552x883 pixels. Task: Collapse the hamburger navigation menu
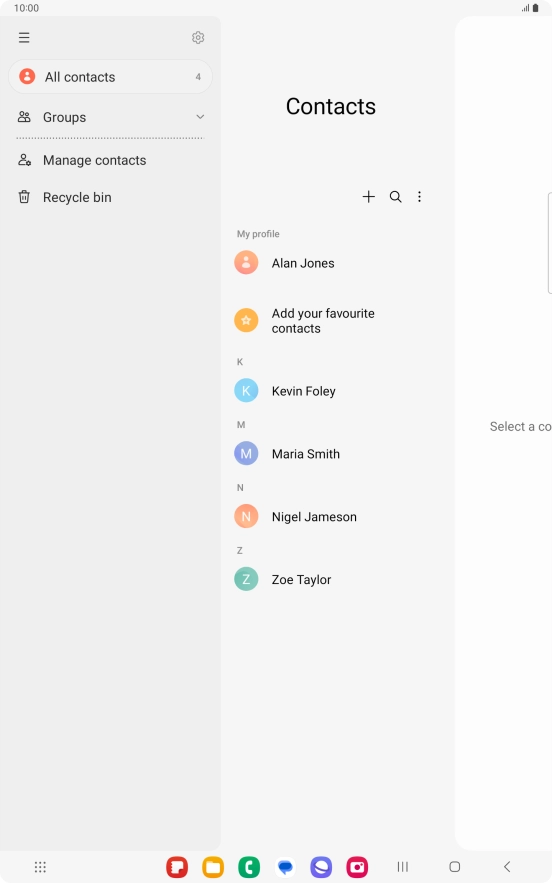click(24, 38)
